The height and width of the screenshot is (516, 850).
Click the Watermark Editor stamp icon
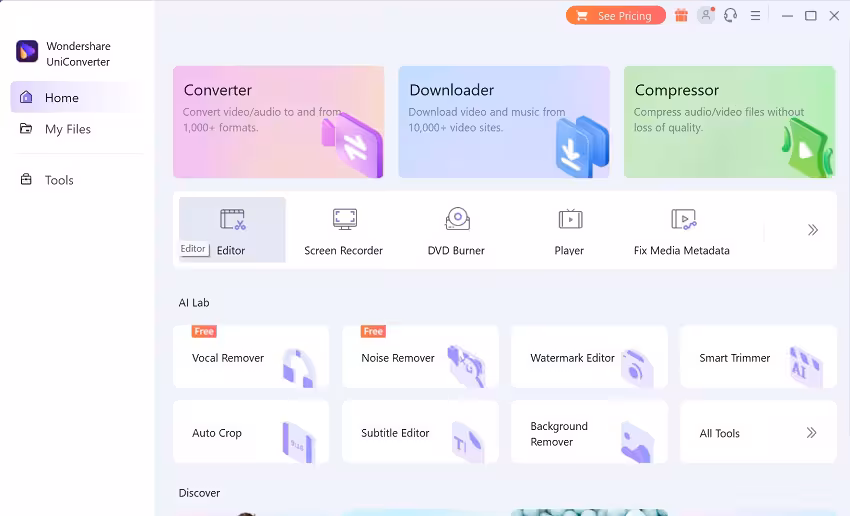tap(637, 368)
